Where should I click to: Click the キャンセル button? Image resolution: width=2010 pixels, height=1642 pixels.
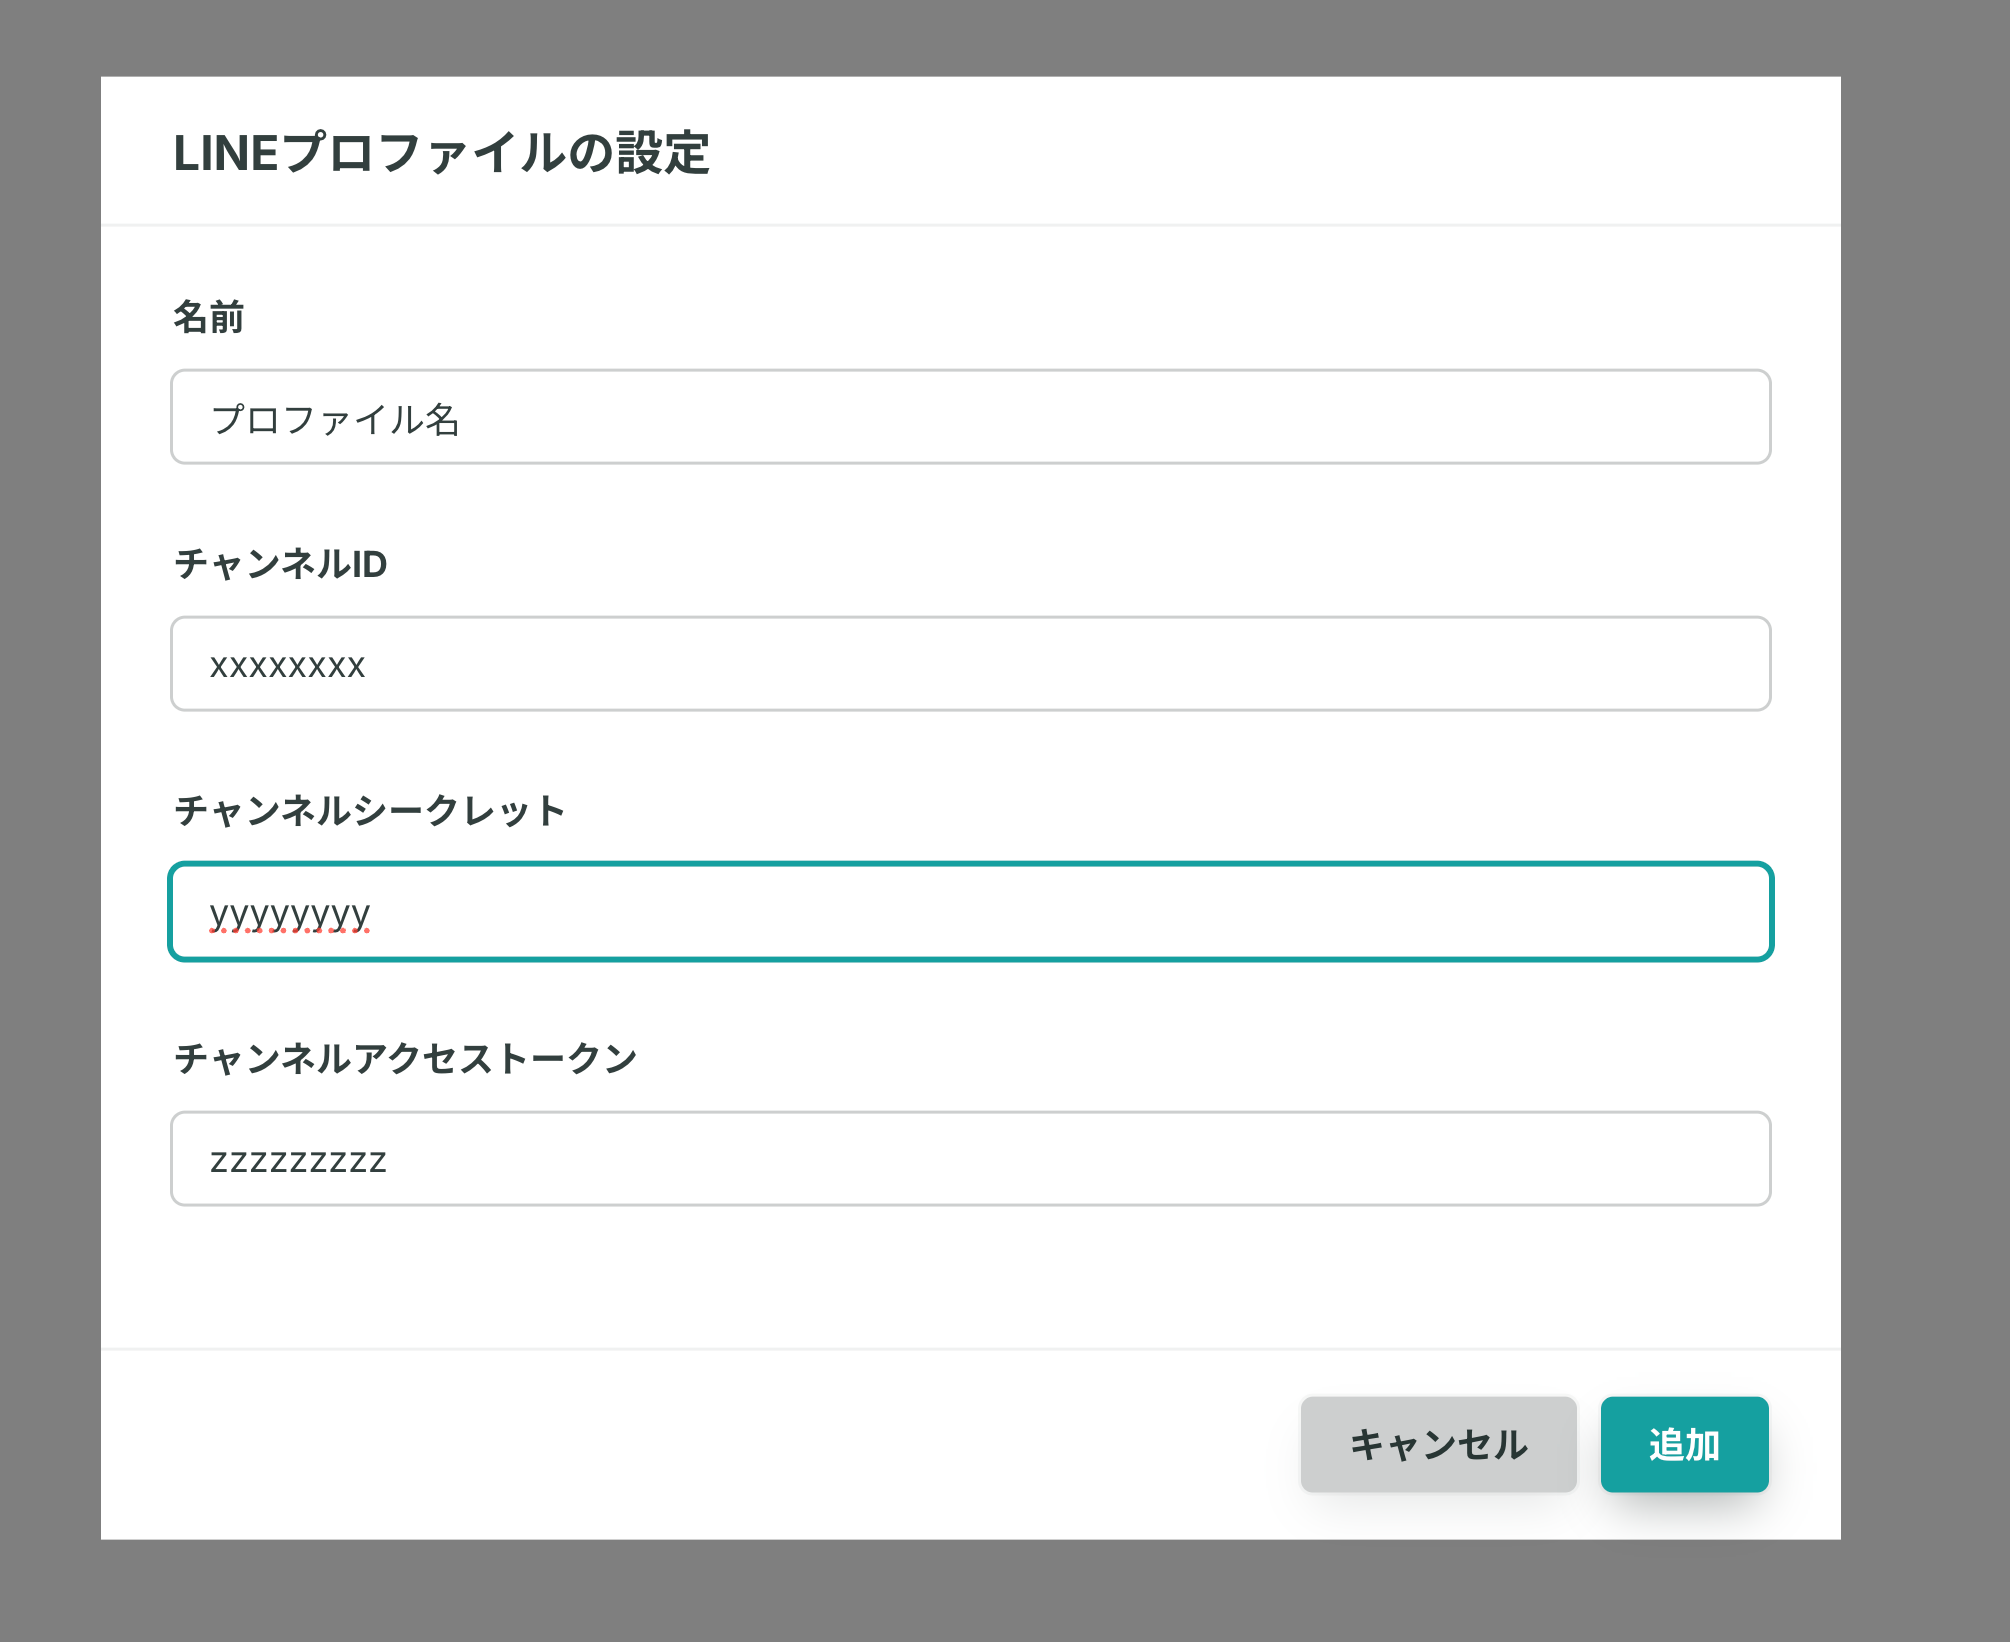click(x=1438, y=1444)
